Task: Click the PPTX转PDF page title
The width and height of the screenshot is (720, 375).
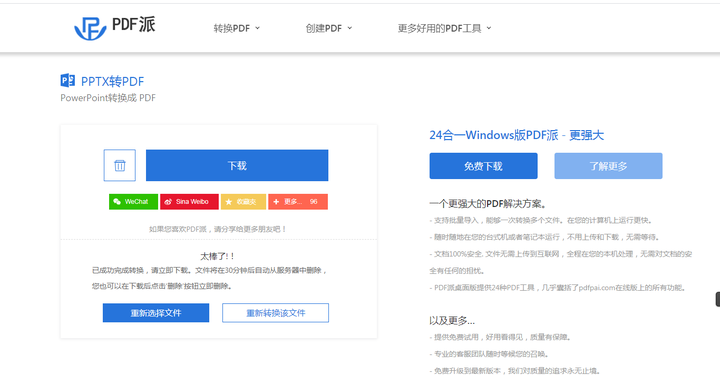Action: pos(112,81)
